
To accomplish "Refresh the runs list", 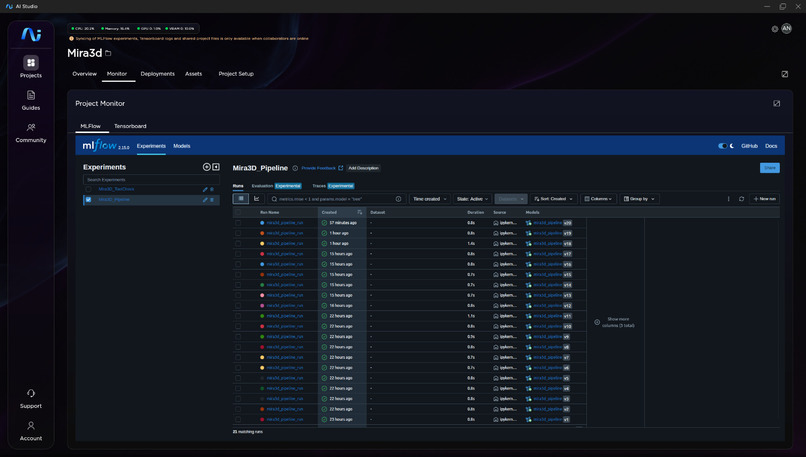I will pos(741,199).
